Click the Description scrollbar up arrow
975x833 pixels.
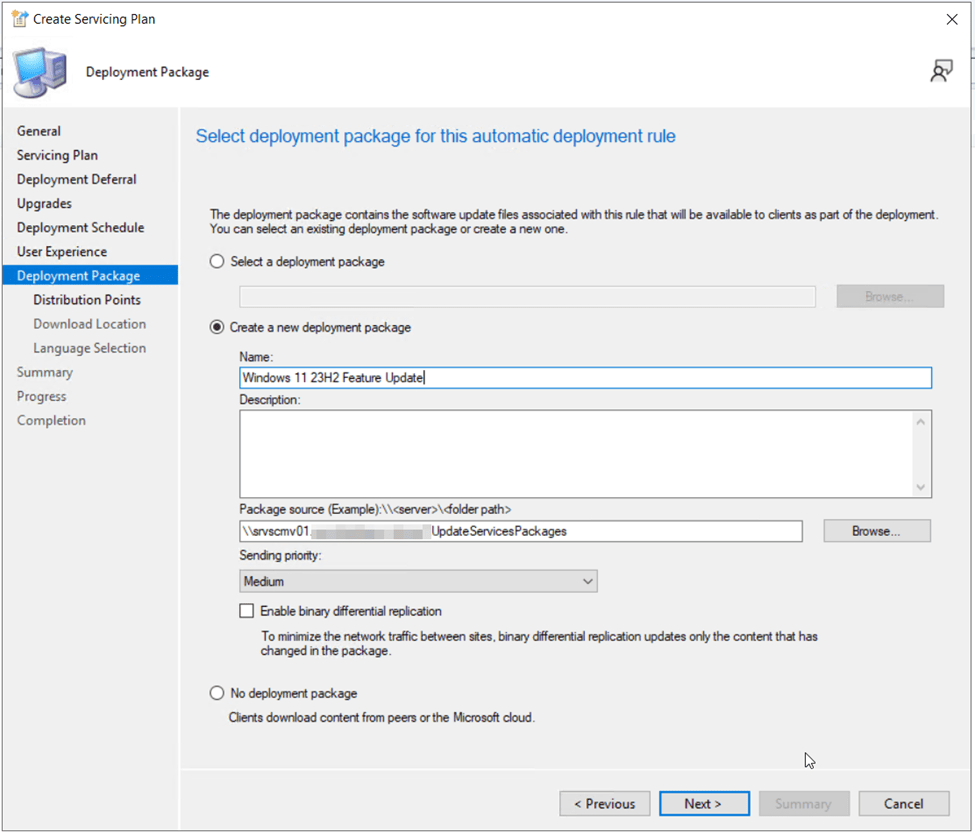coord(921,422)
